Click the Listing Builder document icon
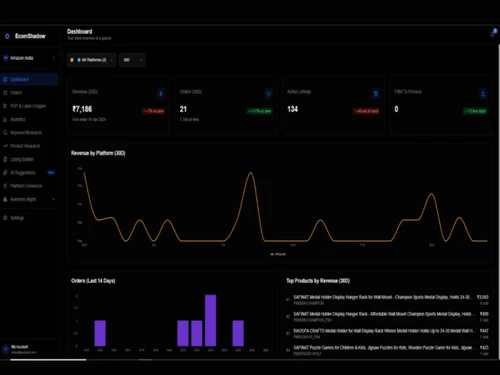The width and height of the screenshot is (500, 375). coord(5,159)
